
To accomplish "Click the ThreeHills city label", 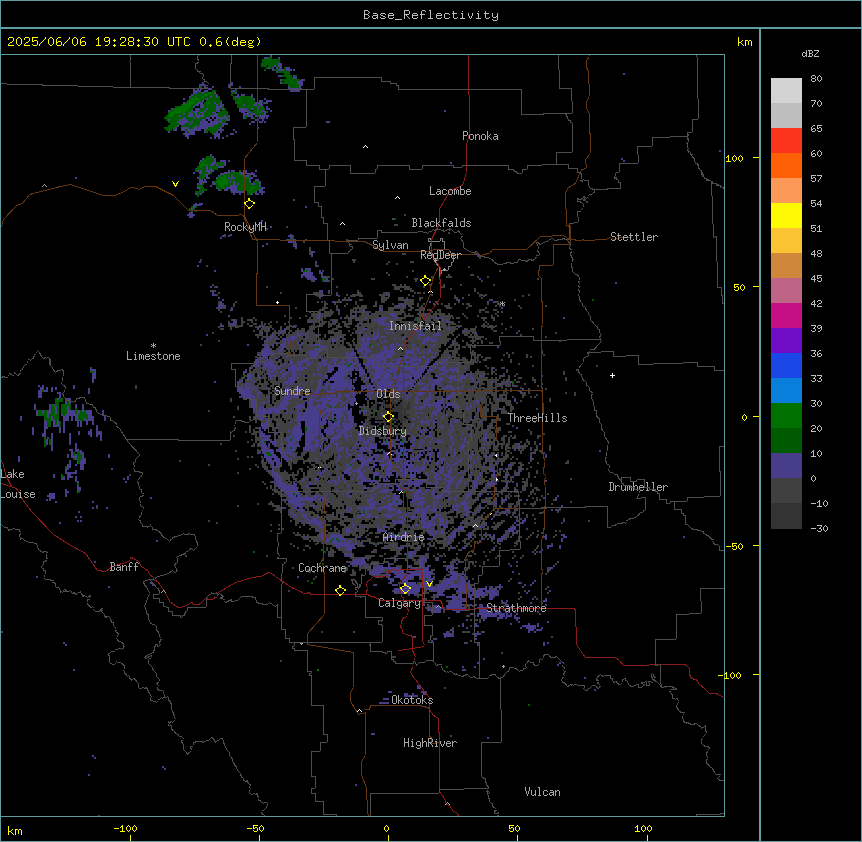I will point(537,418).
